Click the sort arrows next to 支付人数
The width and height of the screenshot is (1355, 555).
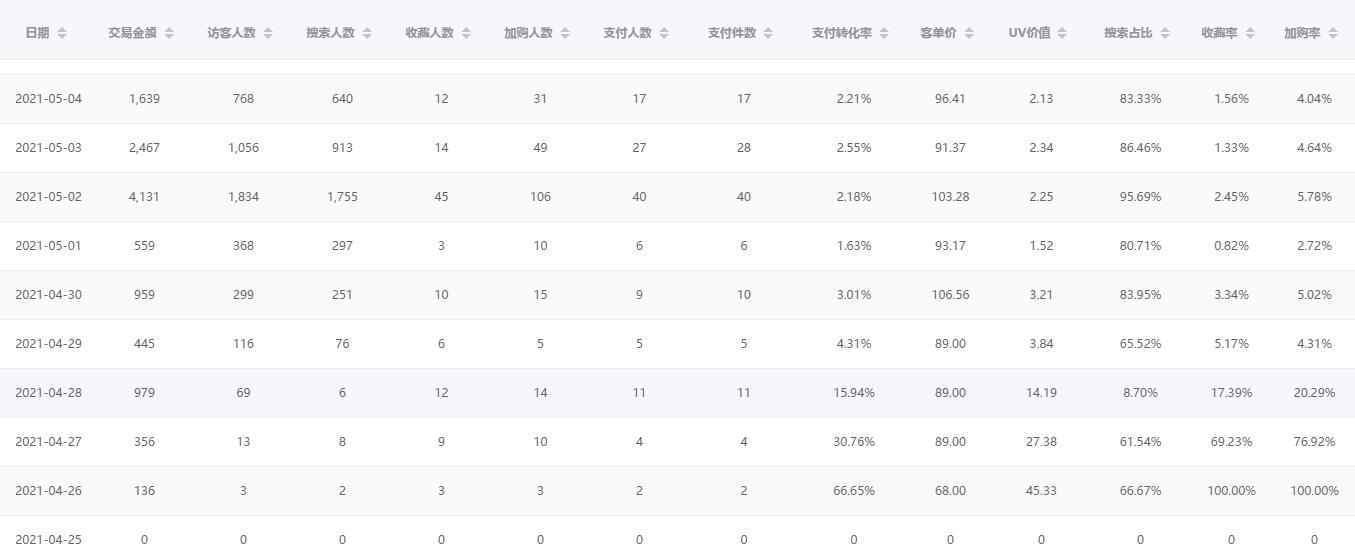pos(664,33)
